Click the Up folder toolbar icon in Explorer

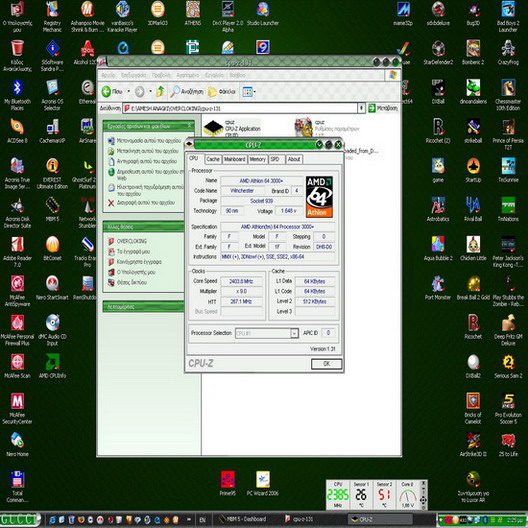point(160,91)
